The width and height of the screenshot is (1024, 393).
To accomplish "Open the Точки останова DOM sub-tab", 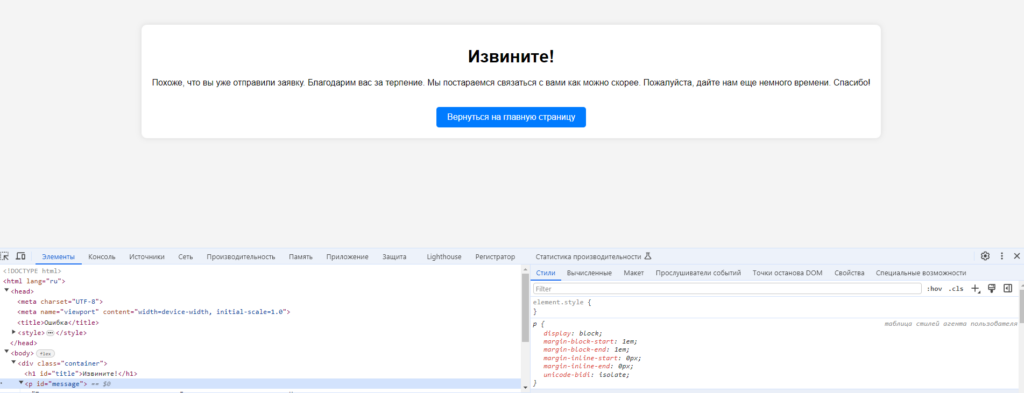I will click(x=788, y=273).
